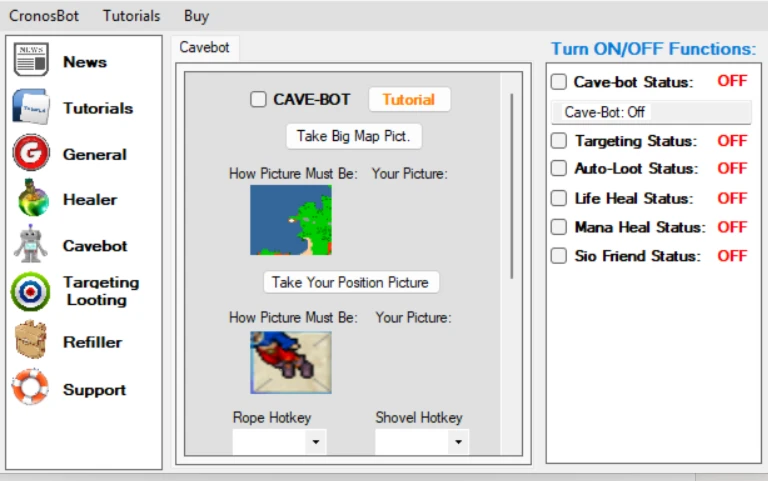Enable Mana Heal Status checkbox
The width and height of the screenshot is (768, 481).
click(x=559, y=227)
